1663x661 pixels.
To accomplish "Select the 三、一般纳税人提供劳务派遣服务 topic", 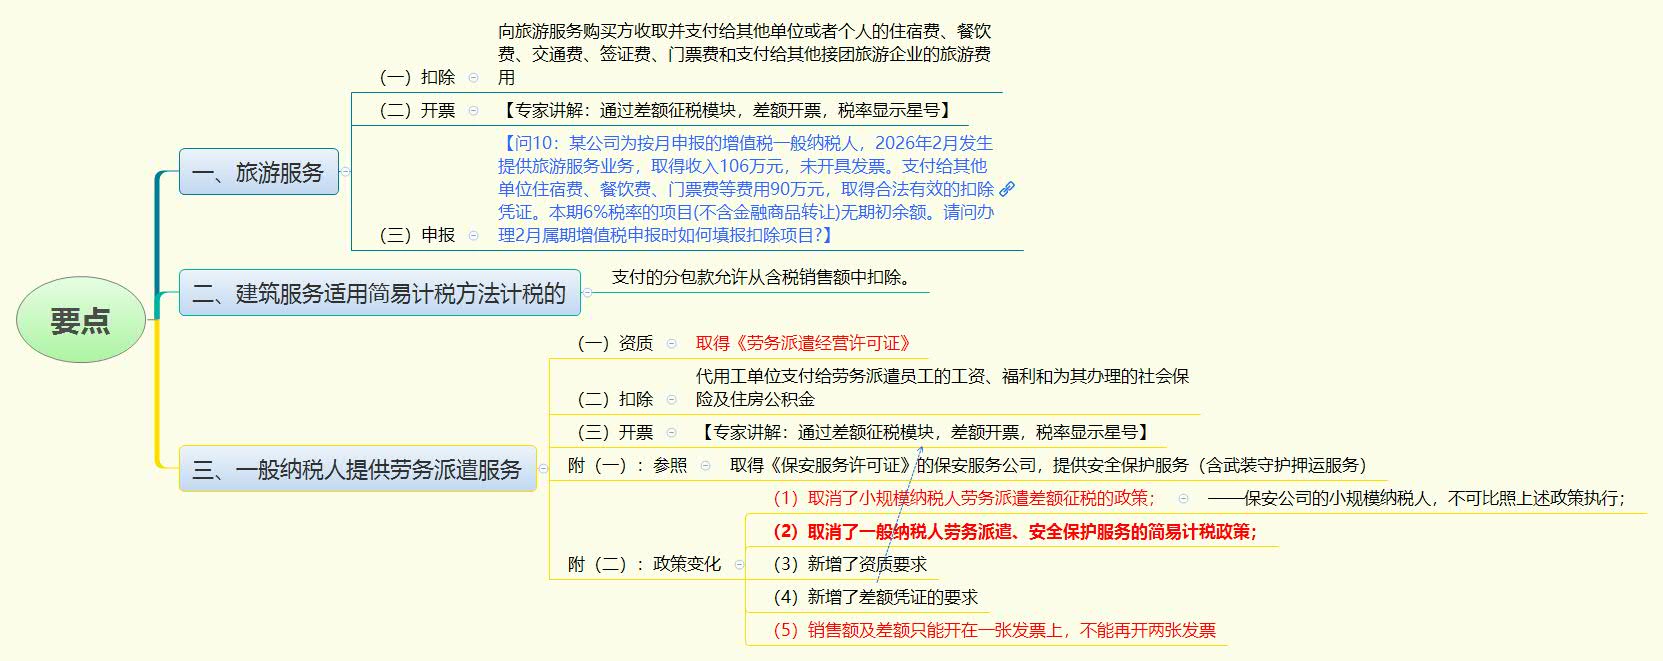I will [x=357, y=468].
